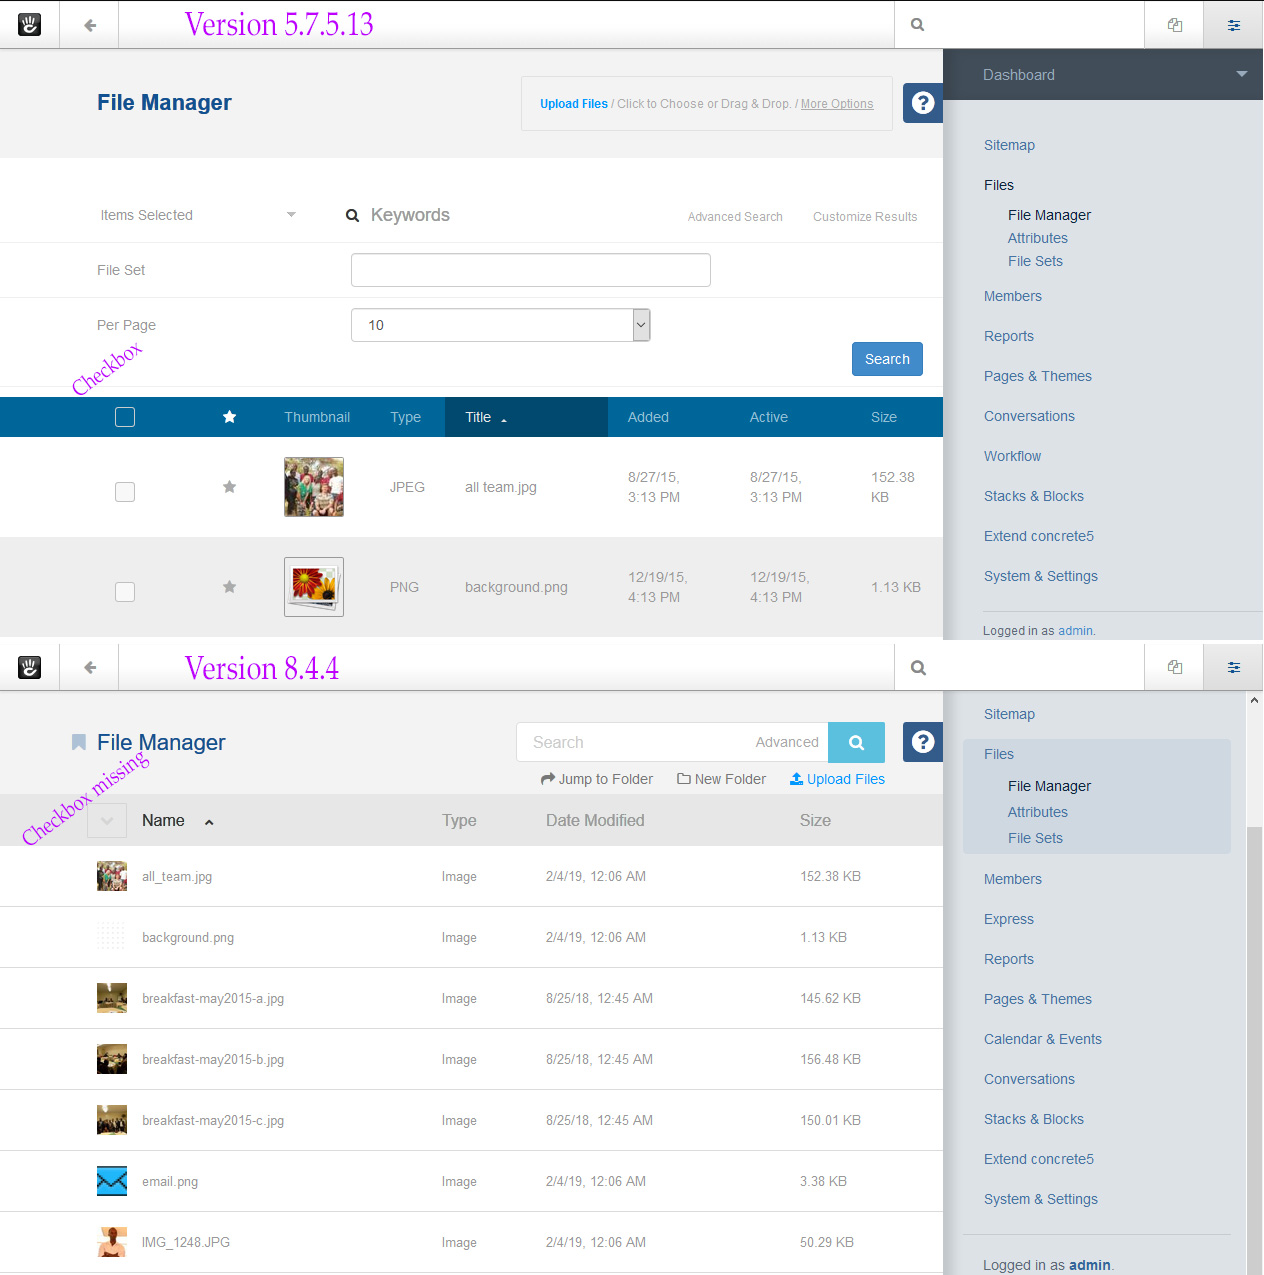Click the back arrow beside the concrete5 logo
Image resolution: width=1264 pixels, height=1275 pixels.
click(89, 24)
